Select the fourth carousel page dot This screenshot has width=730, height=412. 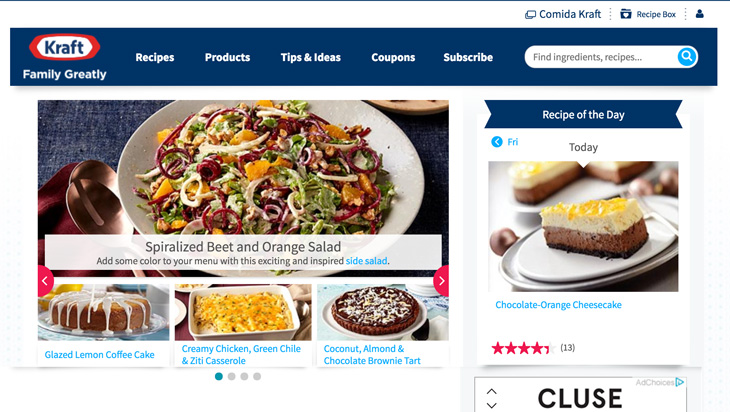[x=257, y=376]
